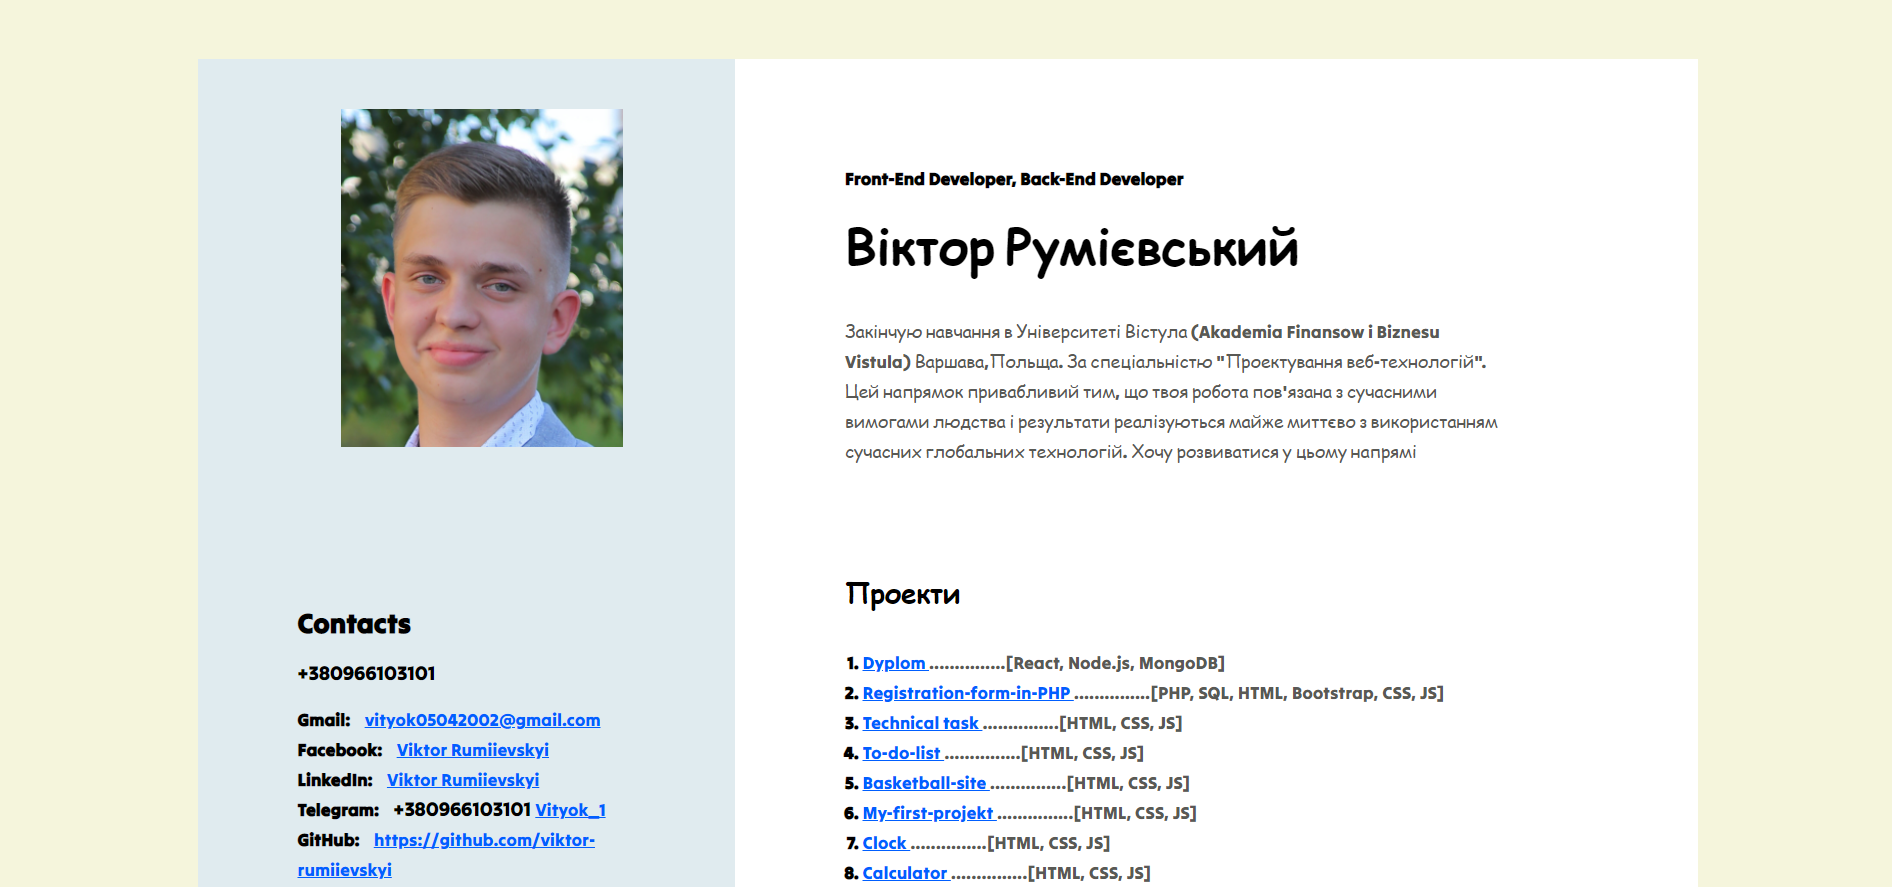Click the [PHP, SQL, HTML, Bootstrap, CSS, JS] label
The image size is (1892, 887).
pyautogui.click(x=1297, y=693)
